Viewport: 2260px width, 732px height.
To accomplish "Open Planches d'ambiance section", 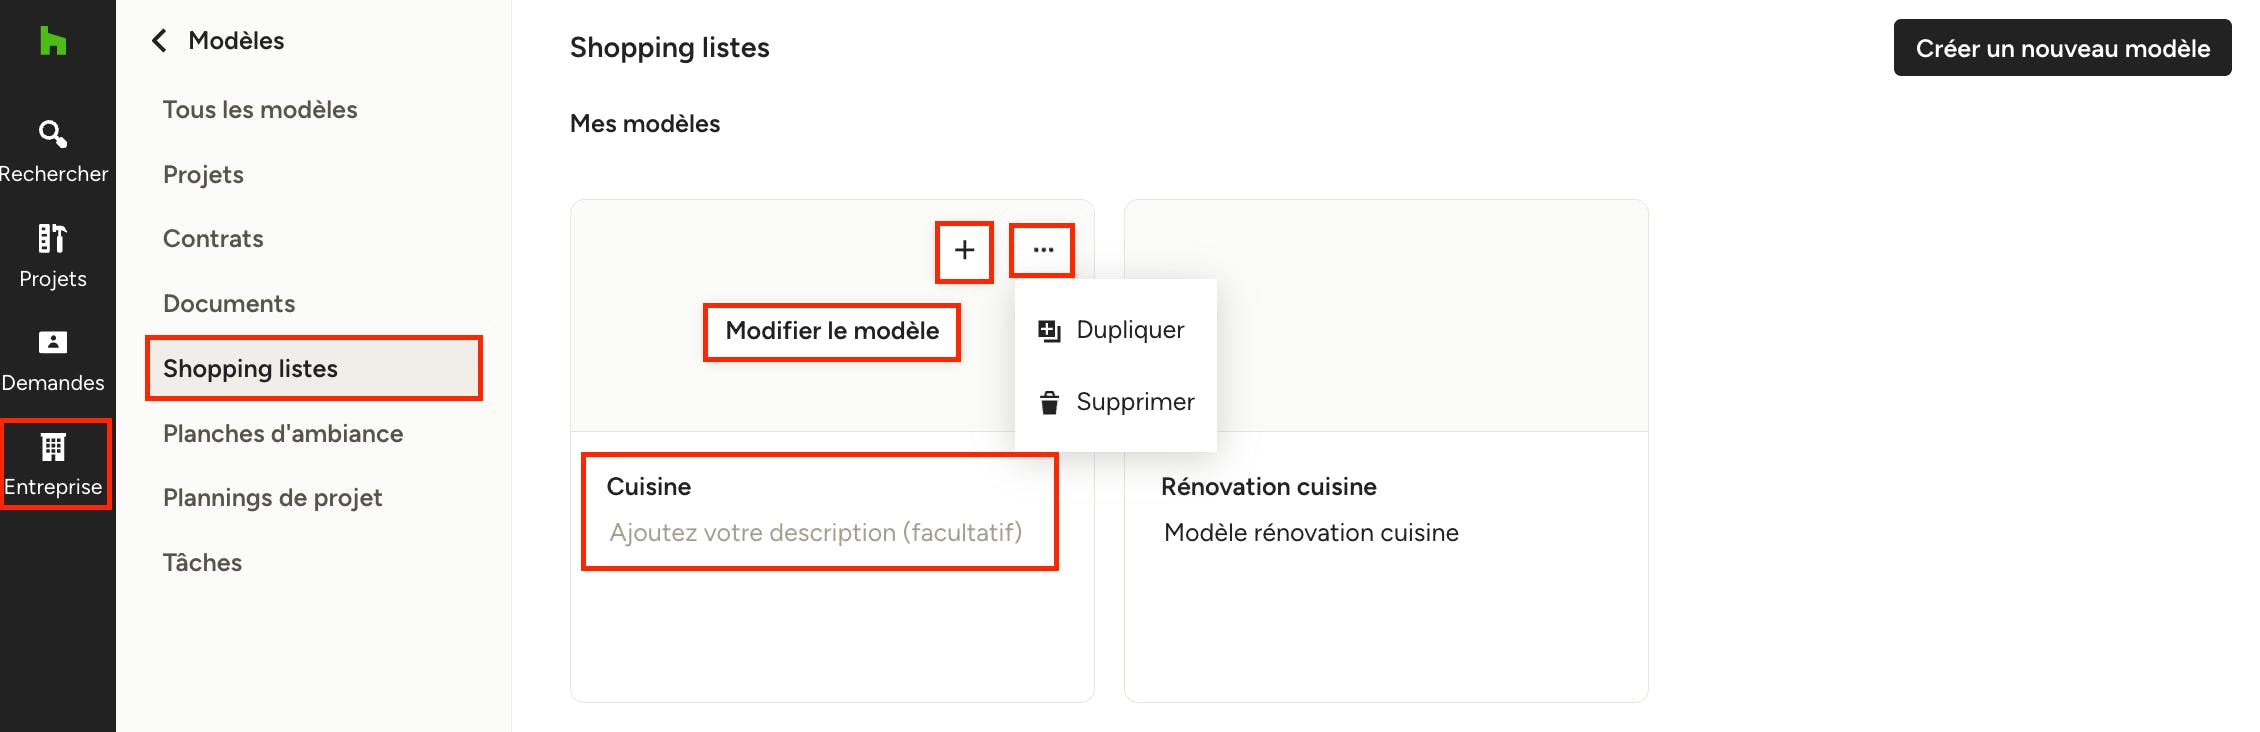I will (283, 434).
